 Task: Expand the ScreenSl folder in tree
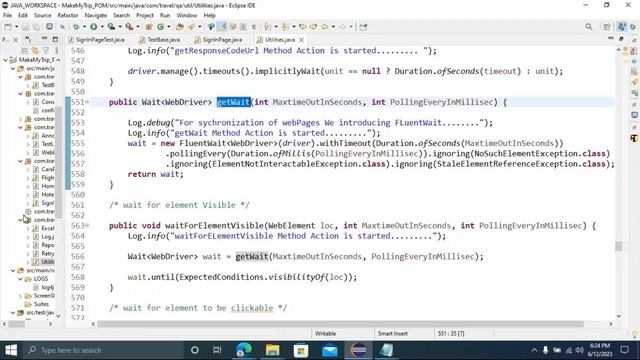20,296
